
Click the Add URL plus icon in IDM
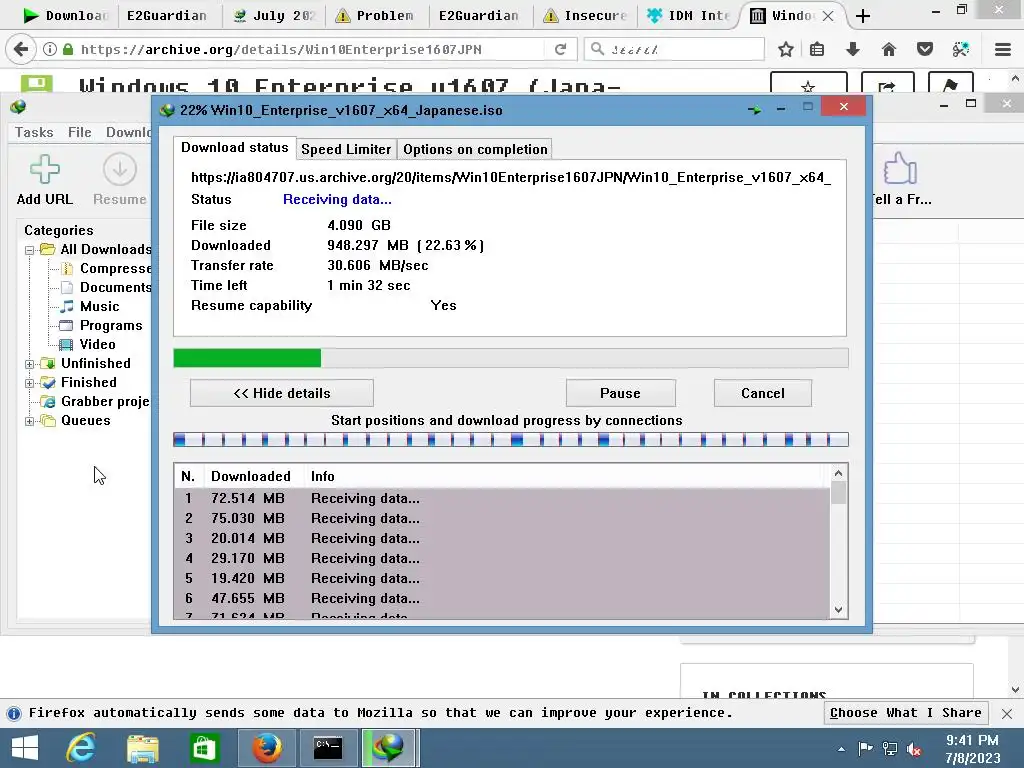[x=45, y=169]
